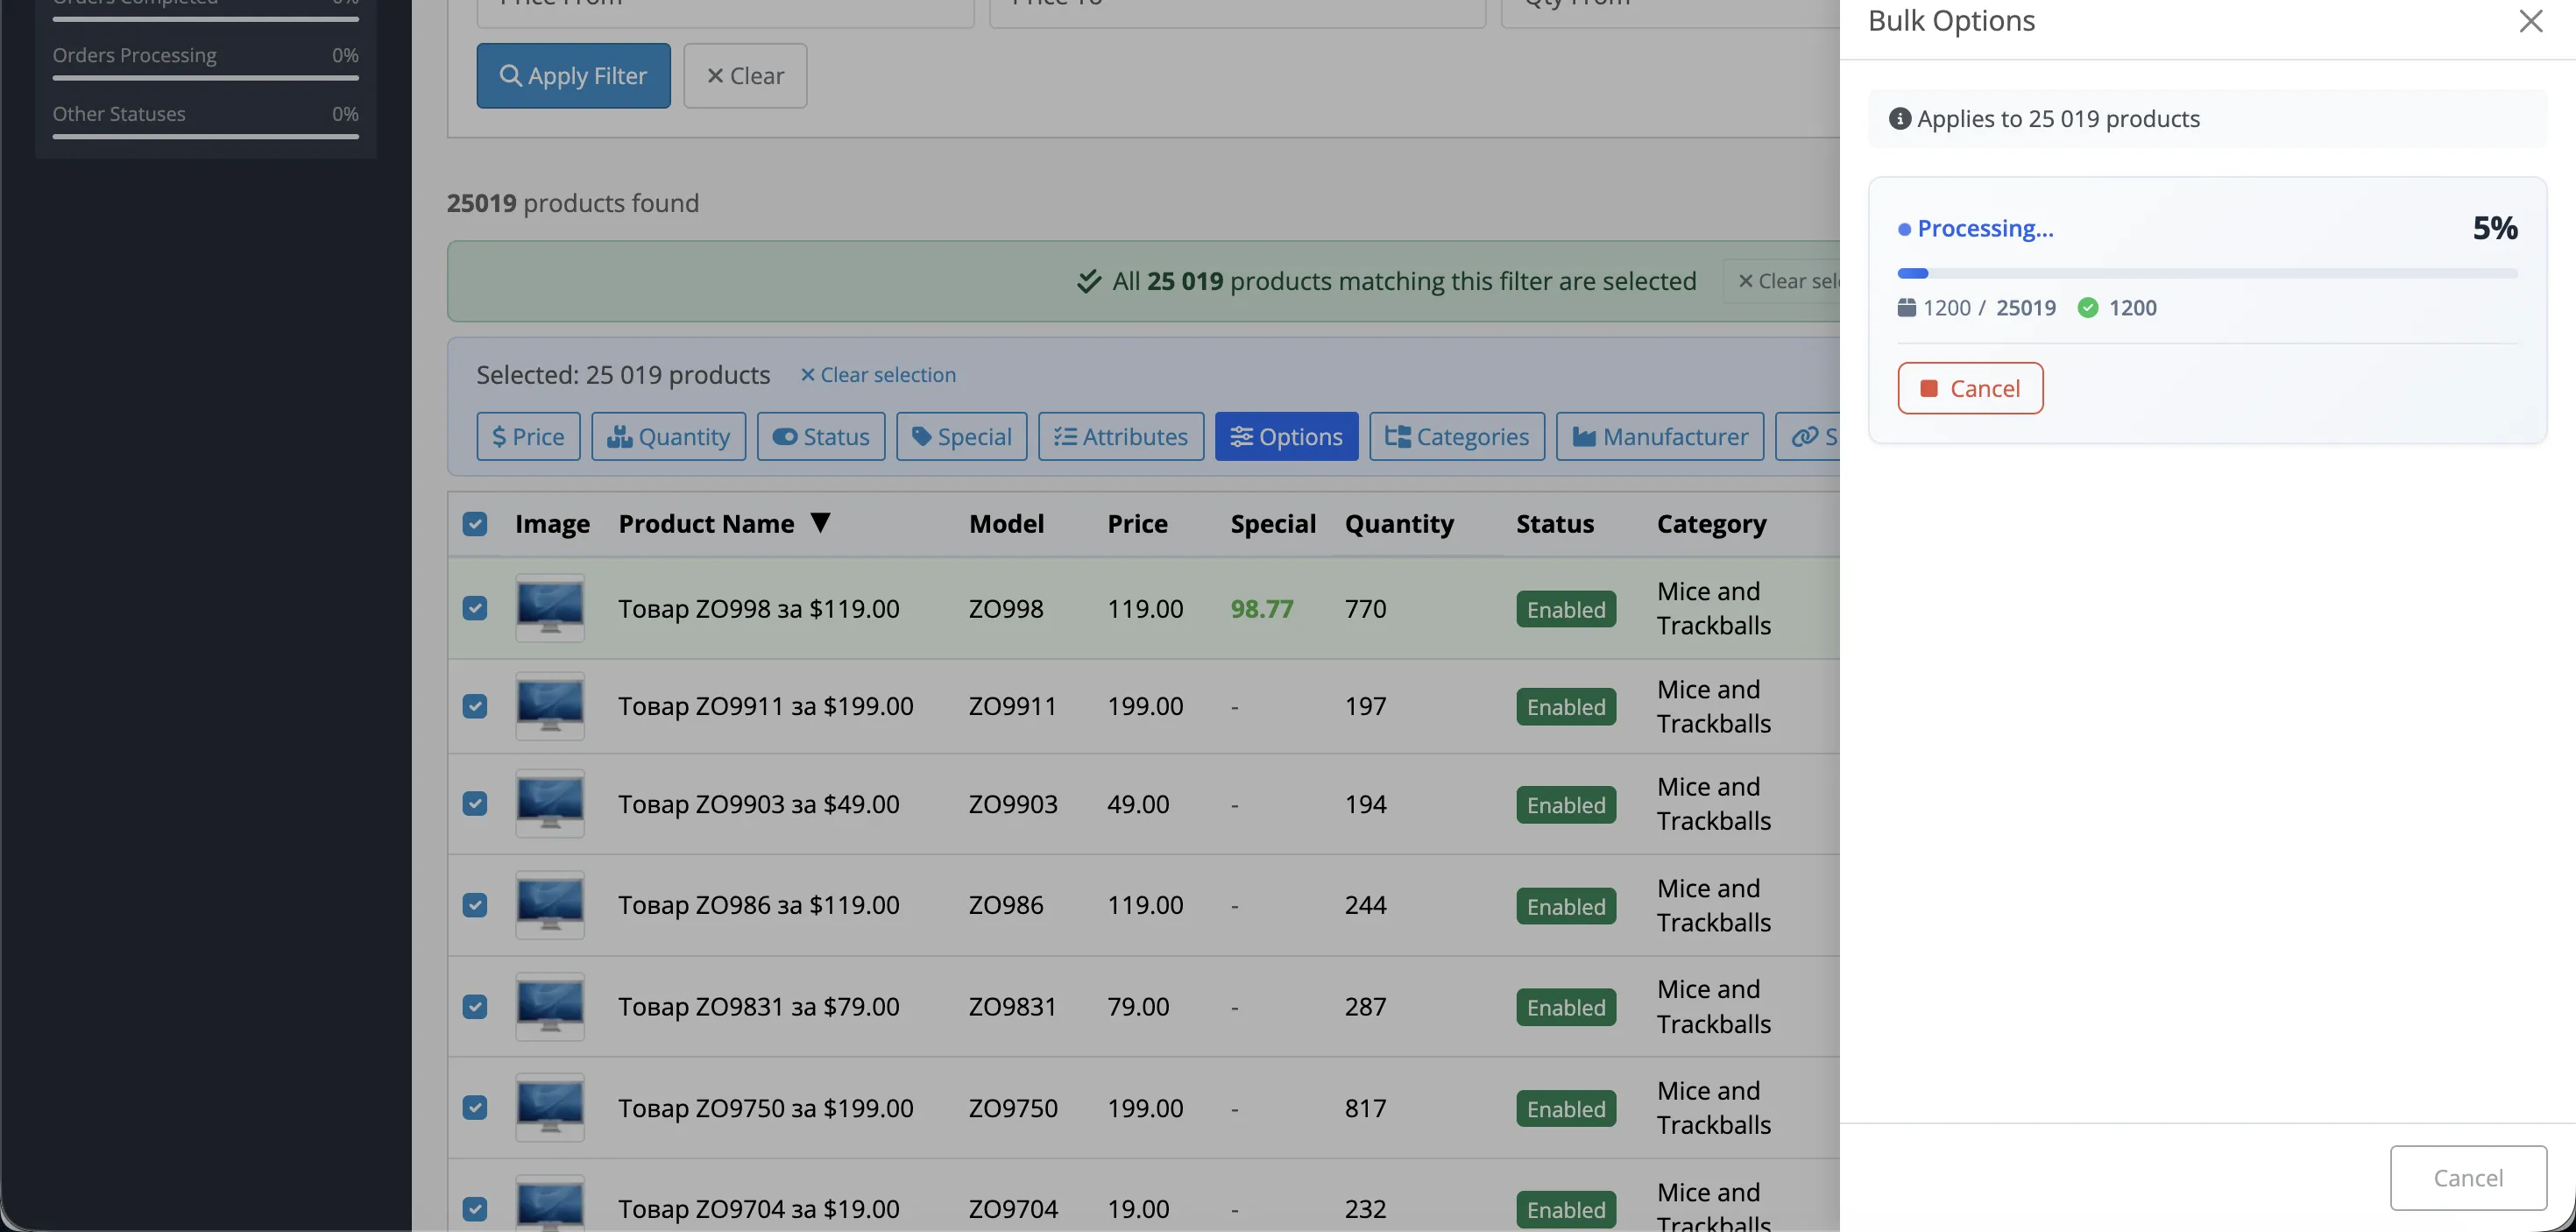2576x1232 pixels.
Task: Open the ZO998 product thumbnail
Action: point(550,608)
